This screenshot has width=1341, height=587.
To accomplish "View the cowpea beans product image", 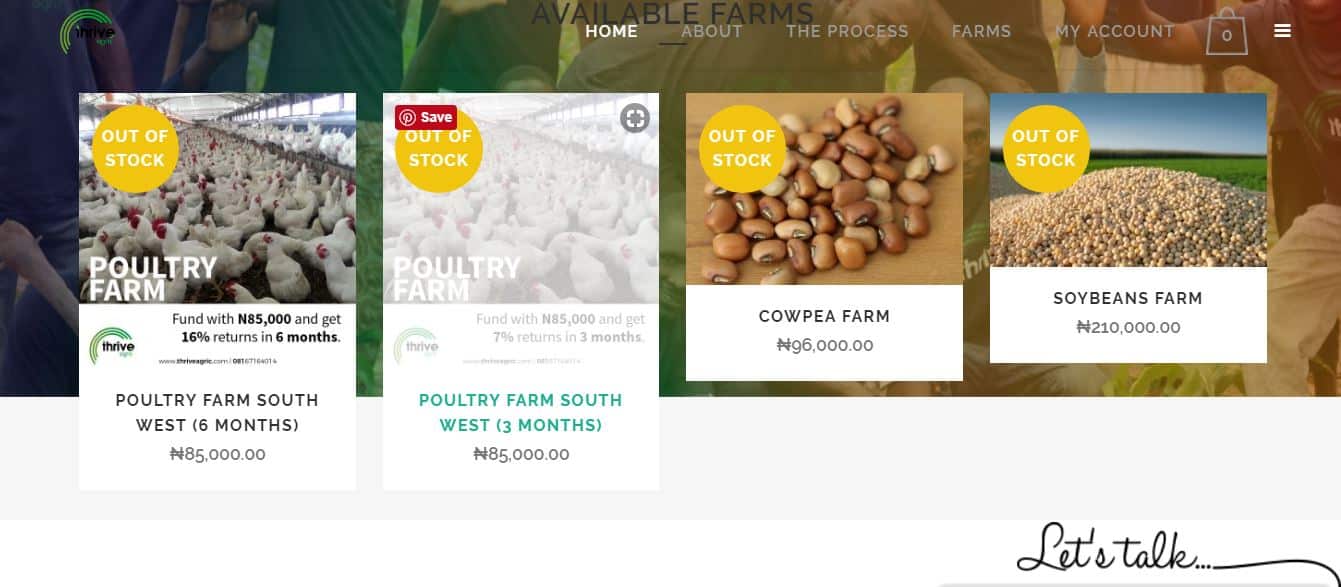I will [824, 189].
